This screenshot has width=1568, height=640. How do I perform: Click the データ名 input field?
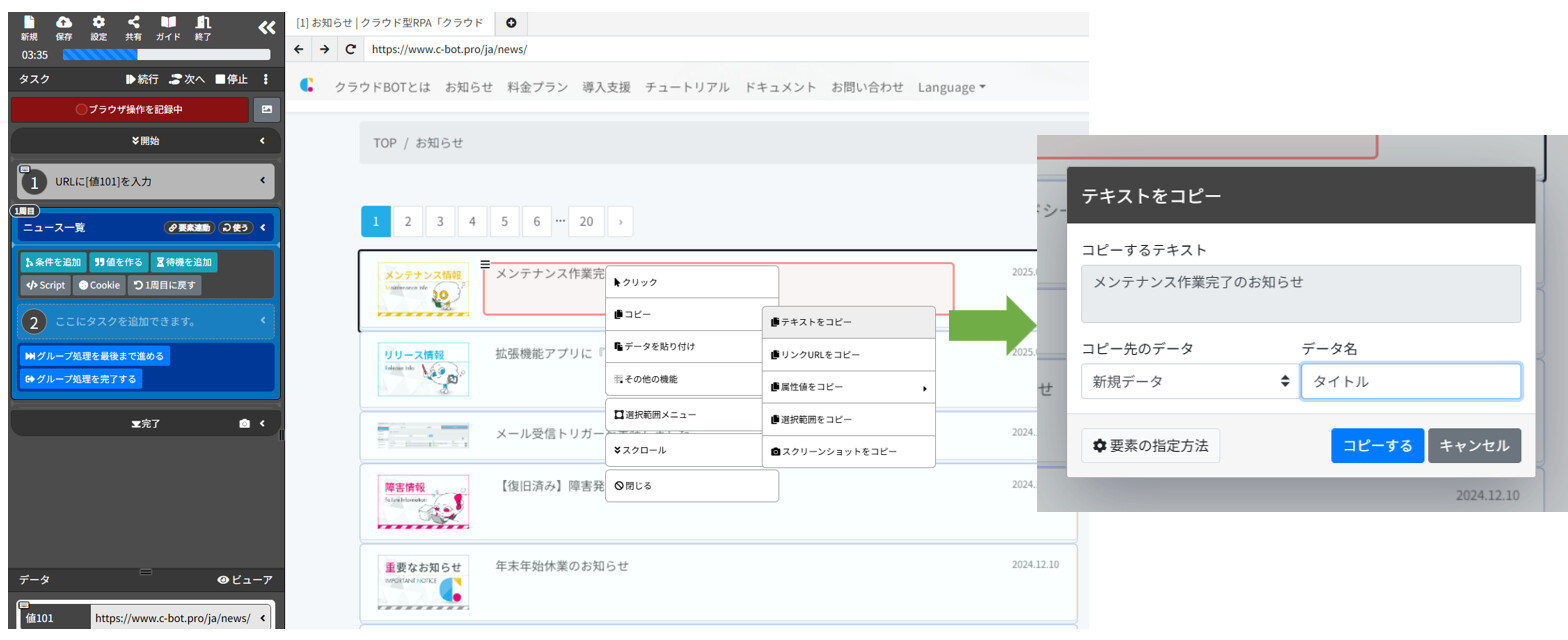(x=1411, y=381)
